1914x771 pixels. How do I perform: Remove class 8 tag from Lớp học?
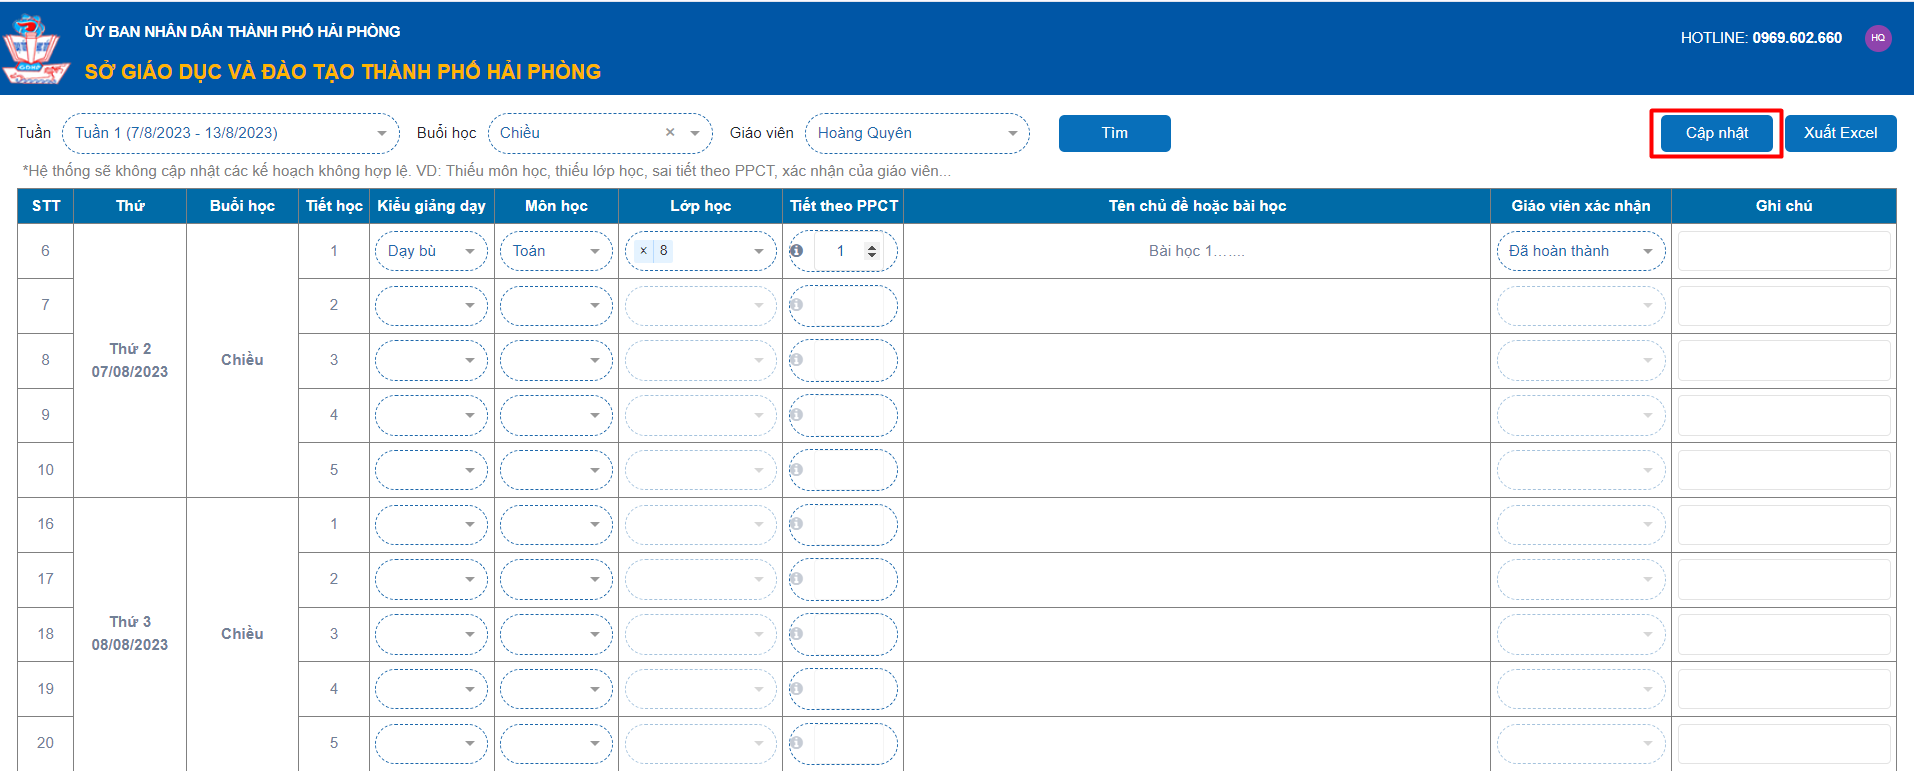point(643,251)
